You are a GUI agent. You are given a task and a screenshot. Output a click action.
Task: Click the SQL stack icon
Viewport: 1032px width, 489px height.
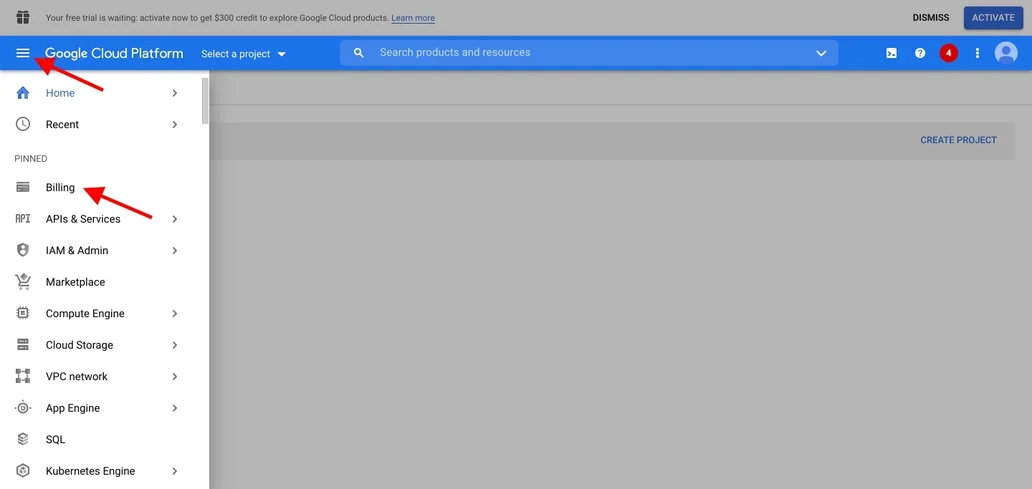(23, 439)
